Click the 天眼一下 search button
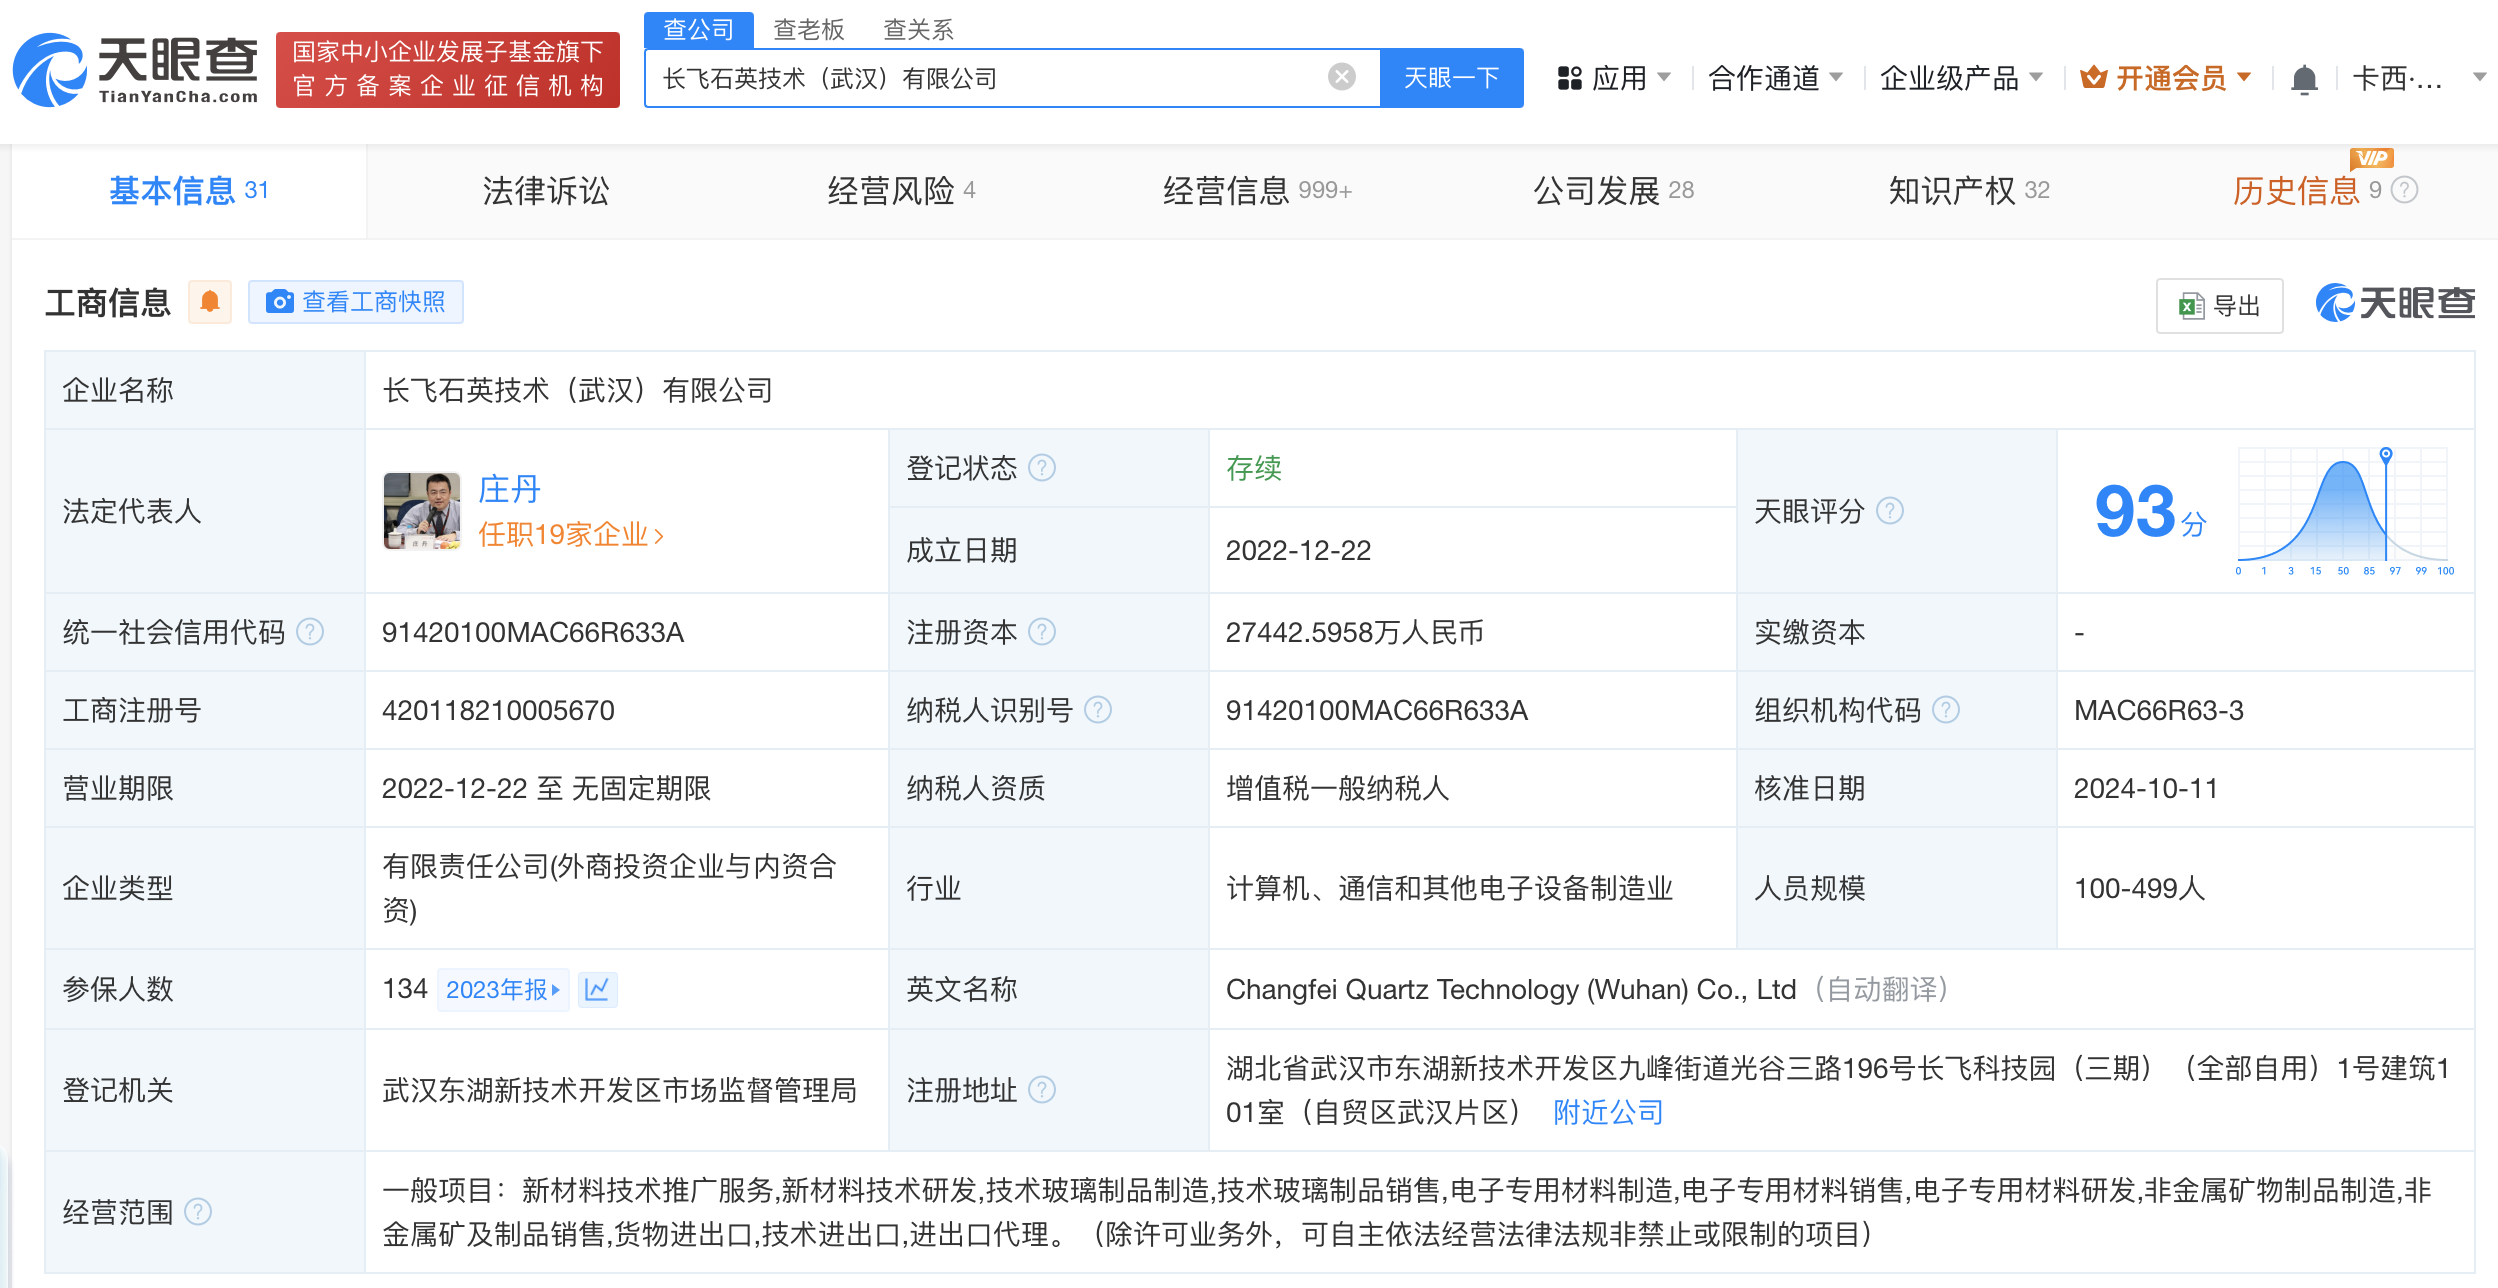The width and height of the screenshot is (2498, 1288). pyautogui.click(x=1451, y=78)
